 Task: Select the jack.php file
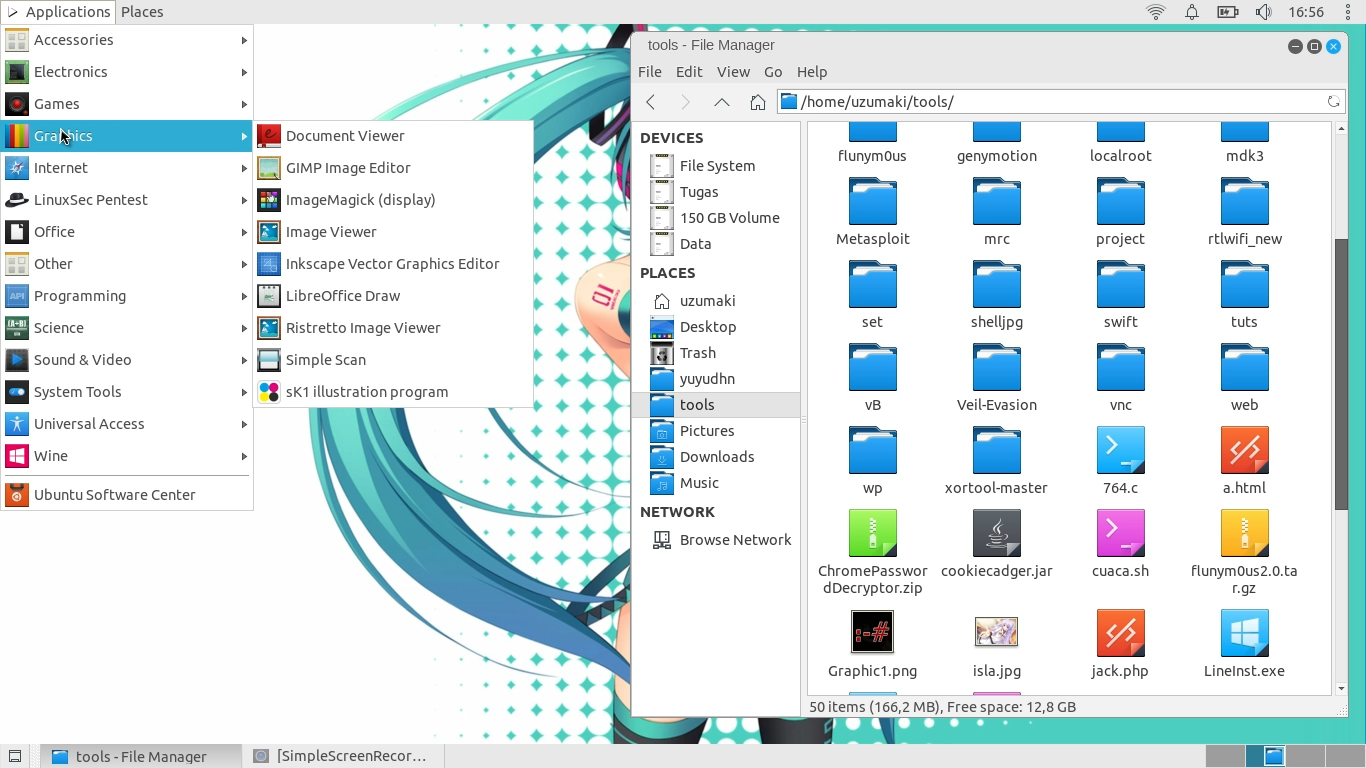click(x=1120, y=644)
